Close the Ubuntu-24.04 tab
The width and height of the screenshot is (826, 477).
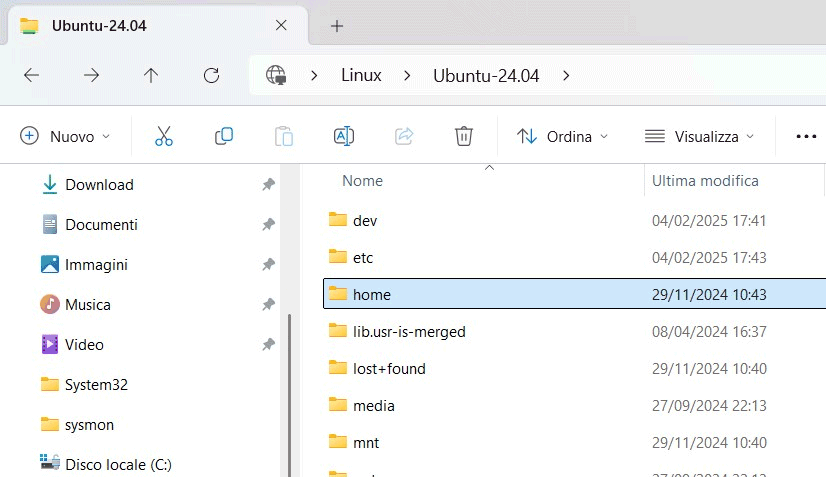[281, 25]
